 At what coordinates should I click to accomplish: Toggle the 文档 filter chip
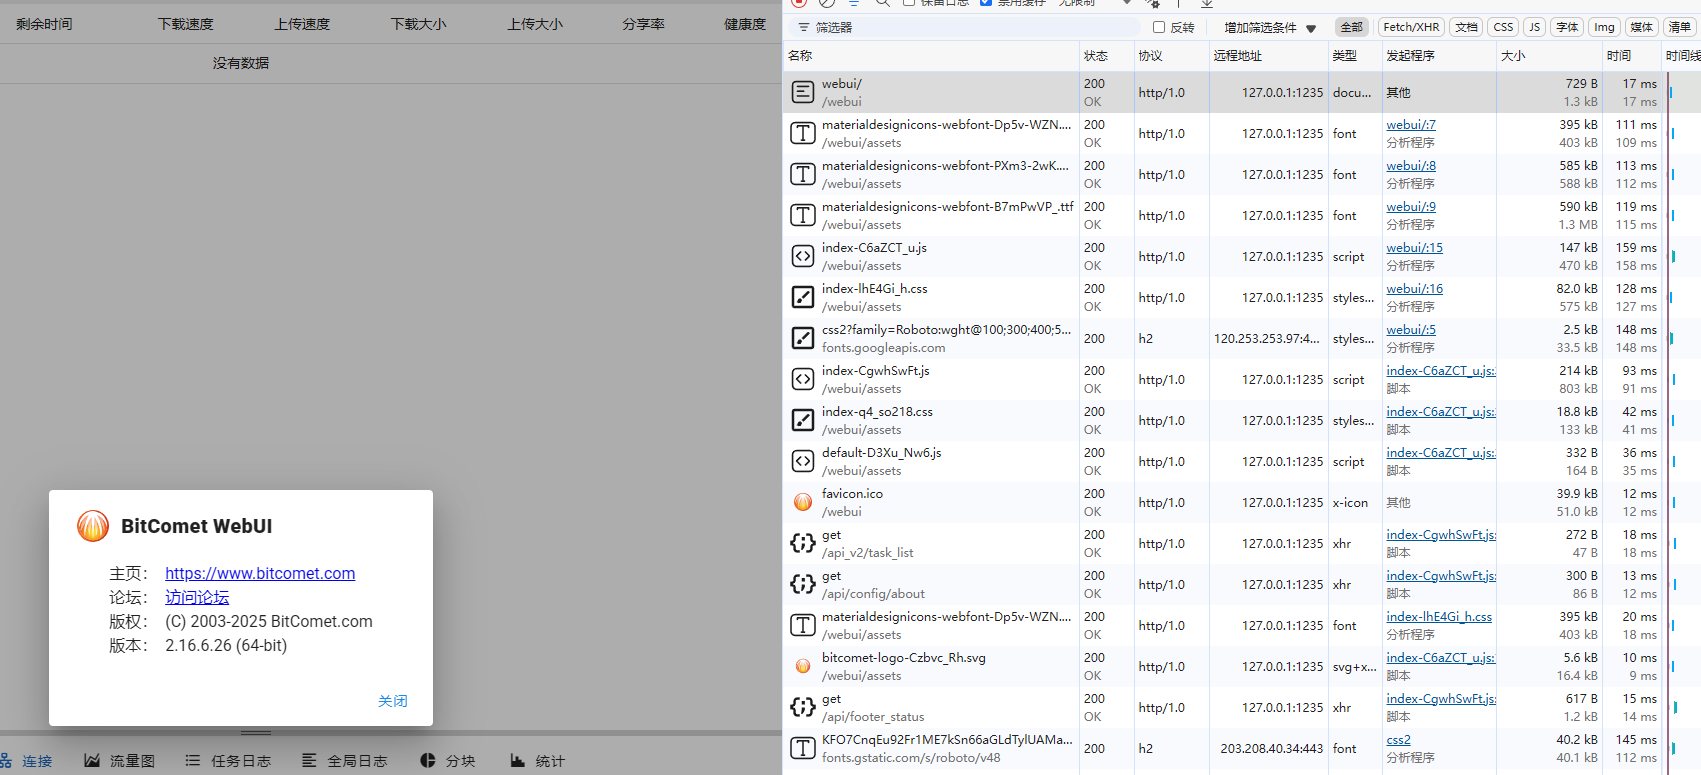[x=1466, y=27]
